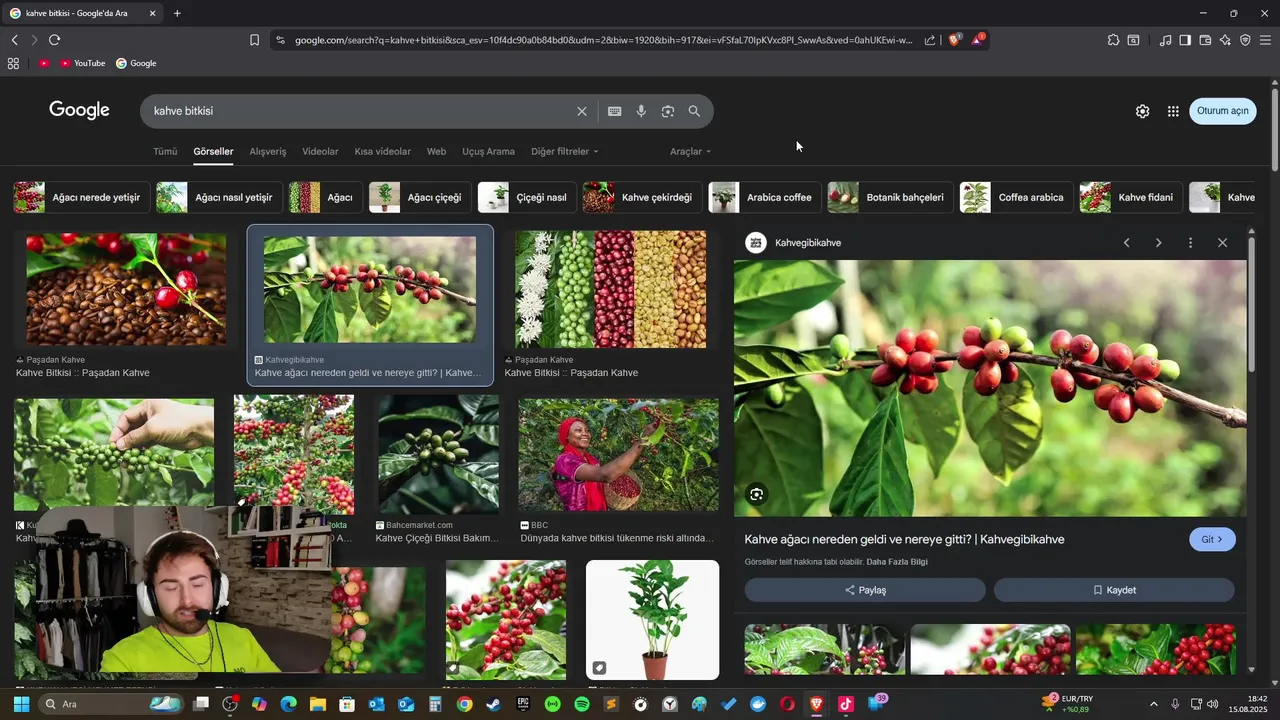Open the Google bookmark in bookmarks bar
Screen dimensions: 1280x720
click(x=136, y=63)
